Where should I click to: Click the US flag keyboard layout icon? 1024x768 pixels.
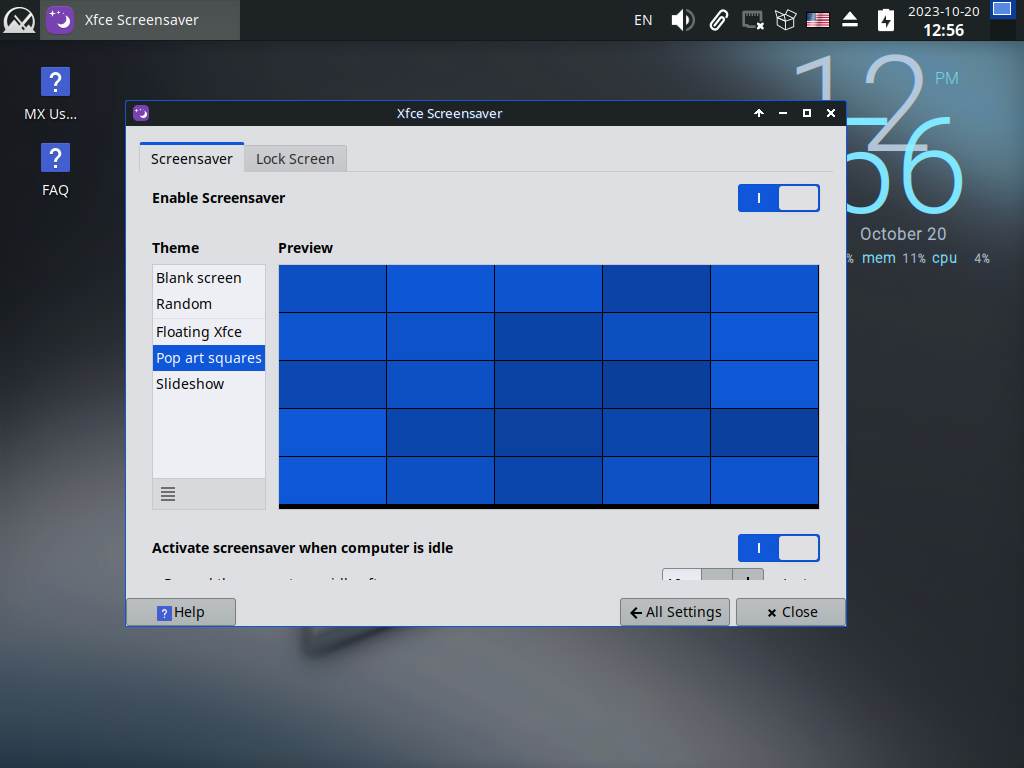[x=818, y=20]
